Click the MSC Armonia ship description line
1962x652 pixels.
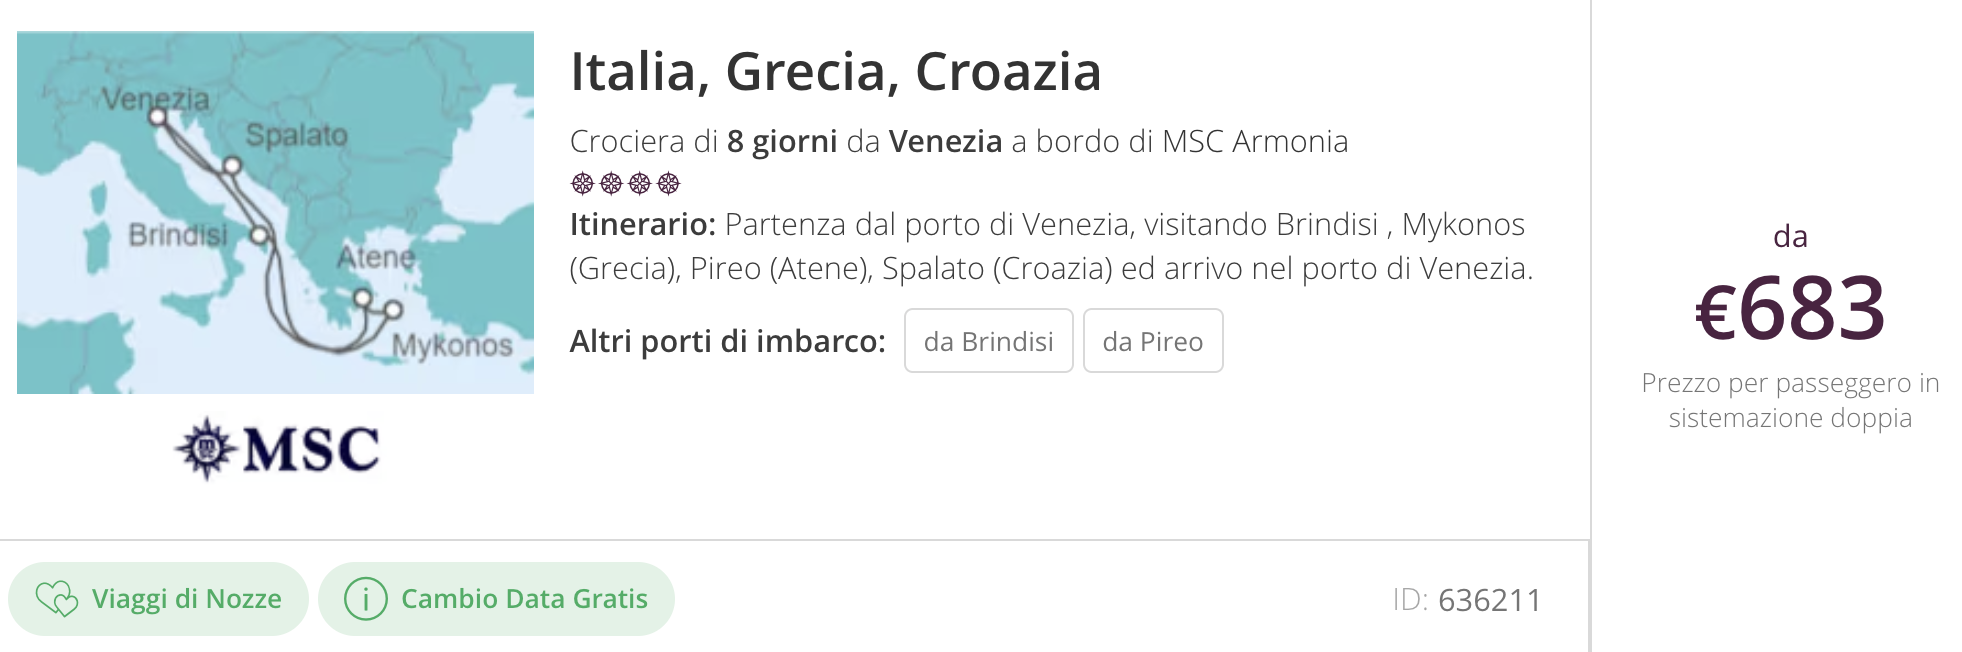[959, 141]
